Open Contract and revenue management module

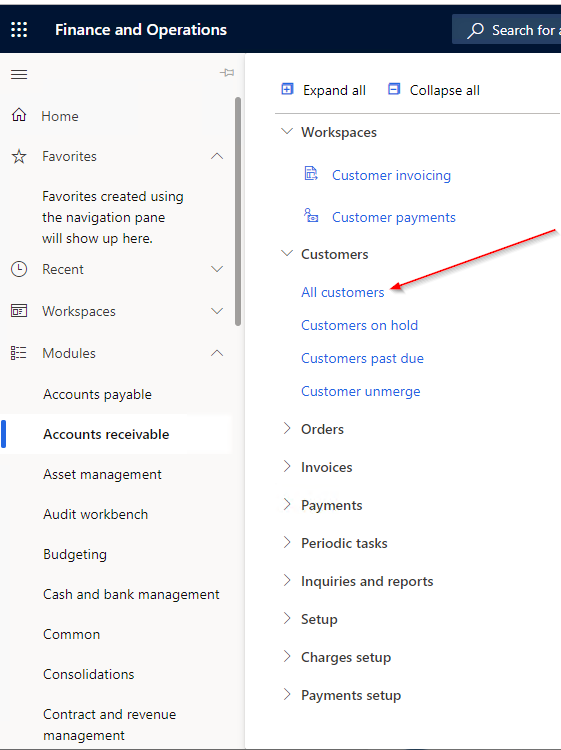[x=110, y=725]
